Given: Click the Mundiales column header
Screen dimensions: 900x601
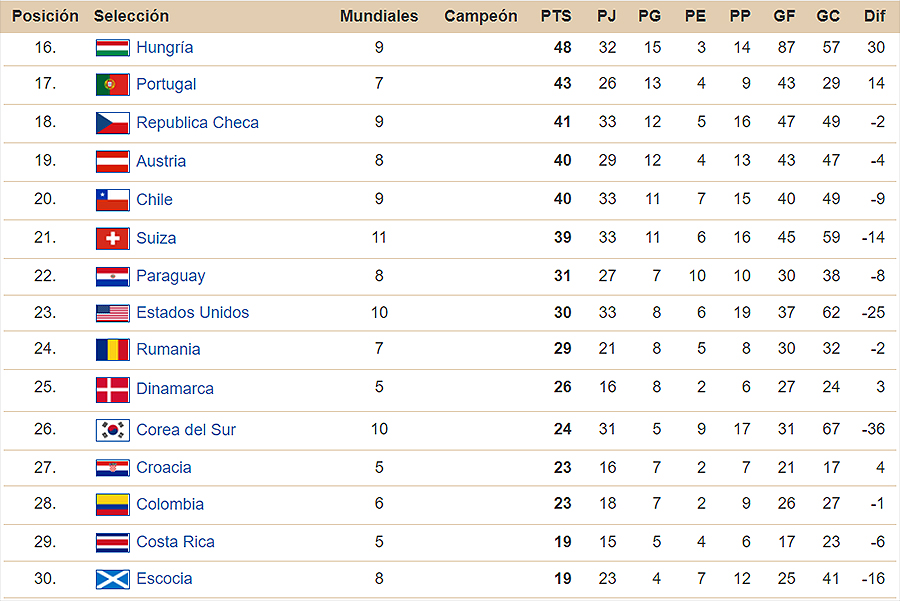Looking at the screenshot, I should [x=379, y=16].
